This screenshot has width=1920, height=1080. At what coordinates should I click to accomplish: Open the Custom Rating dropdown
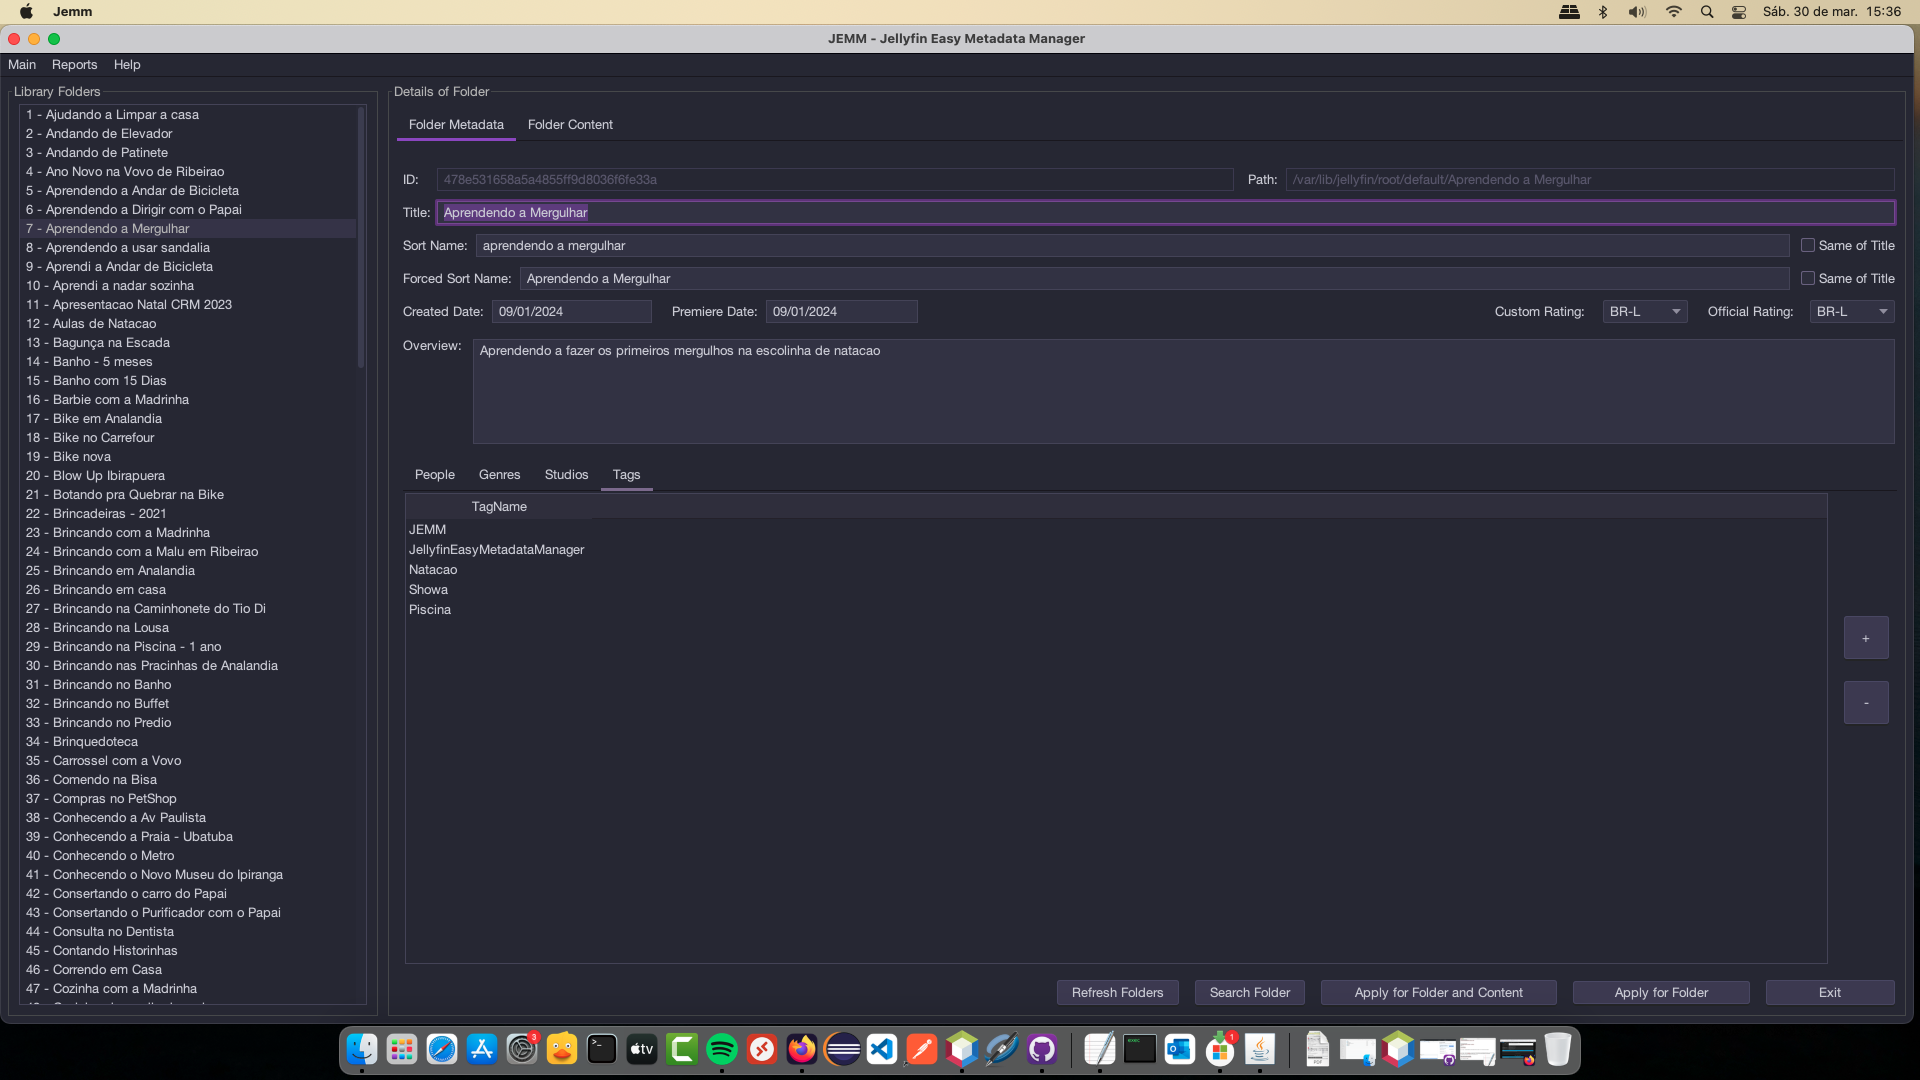coord(1644,312)
